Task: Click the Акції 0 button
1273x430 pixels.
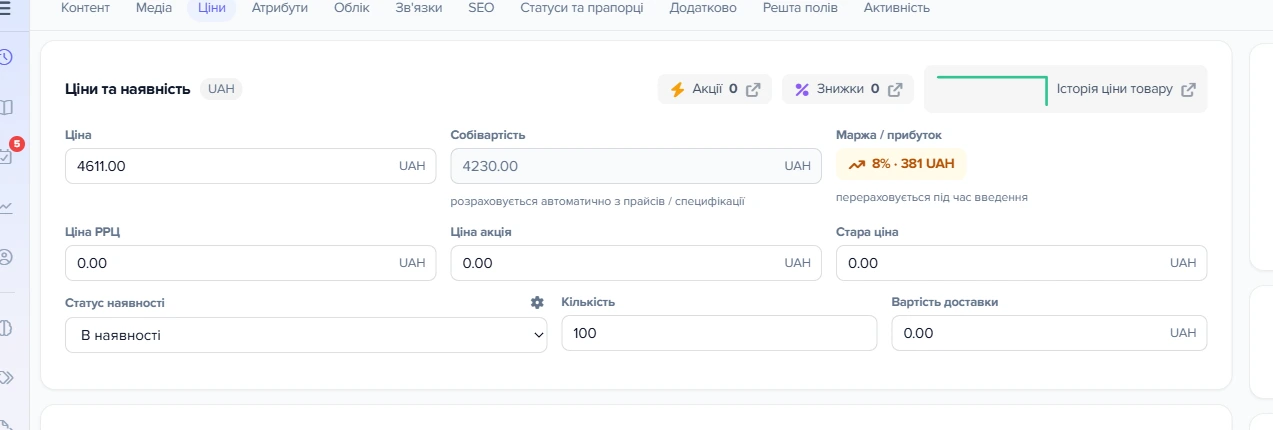Action: (x=715, y=89)
